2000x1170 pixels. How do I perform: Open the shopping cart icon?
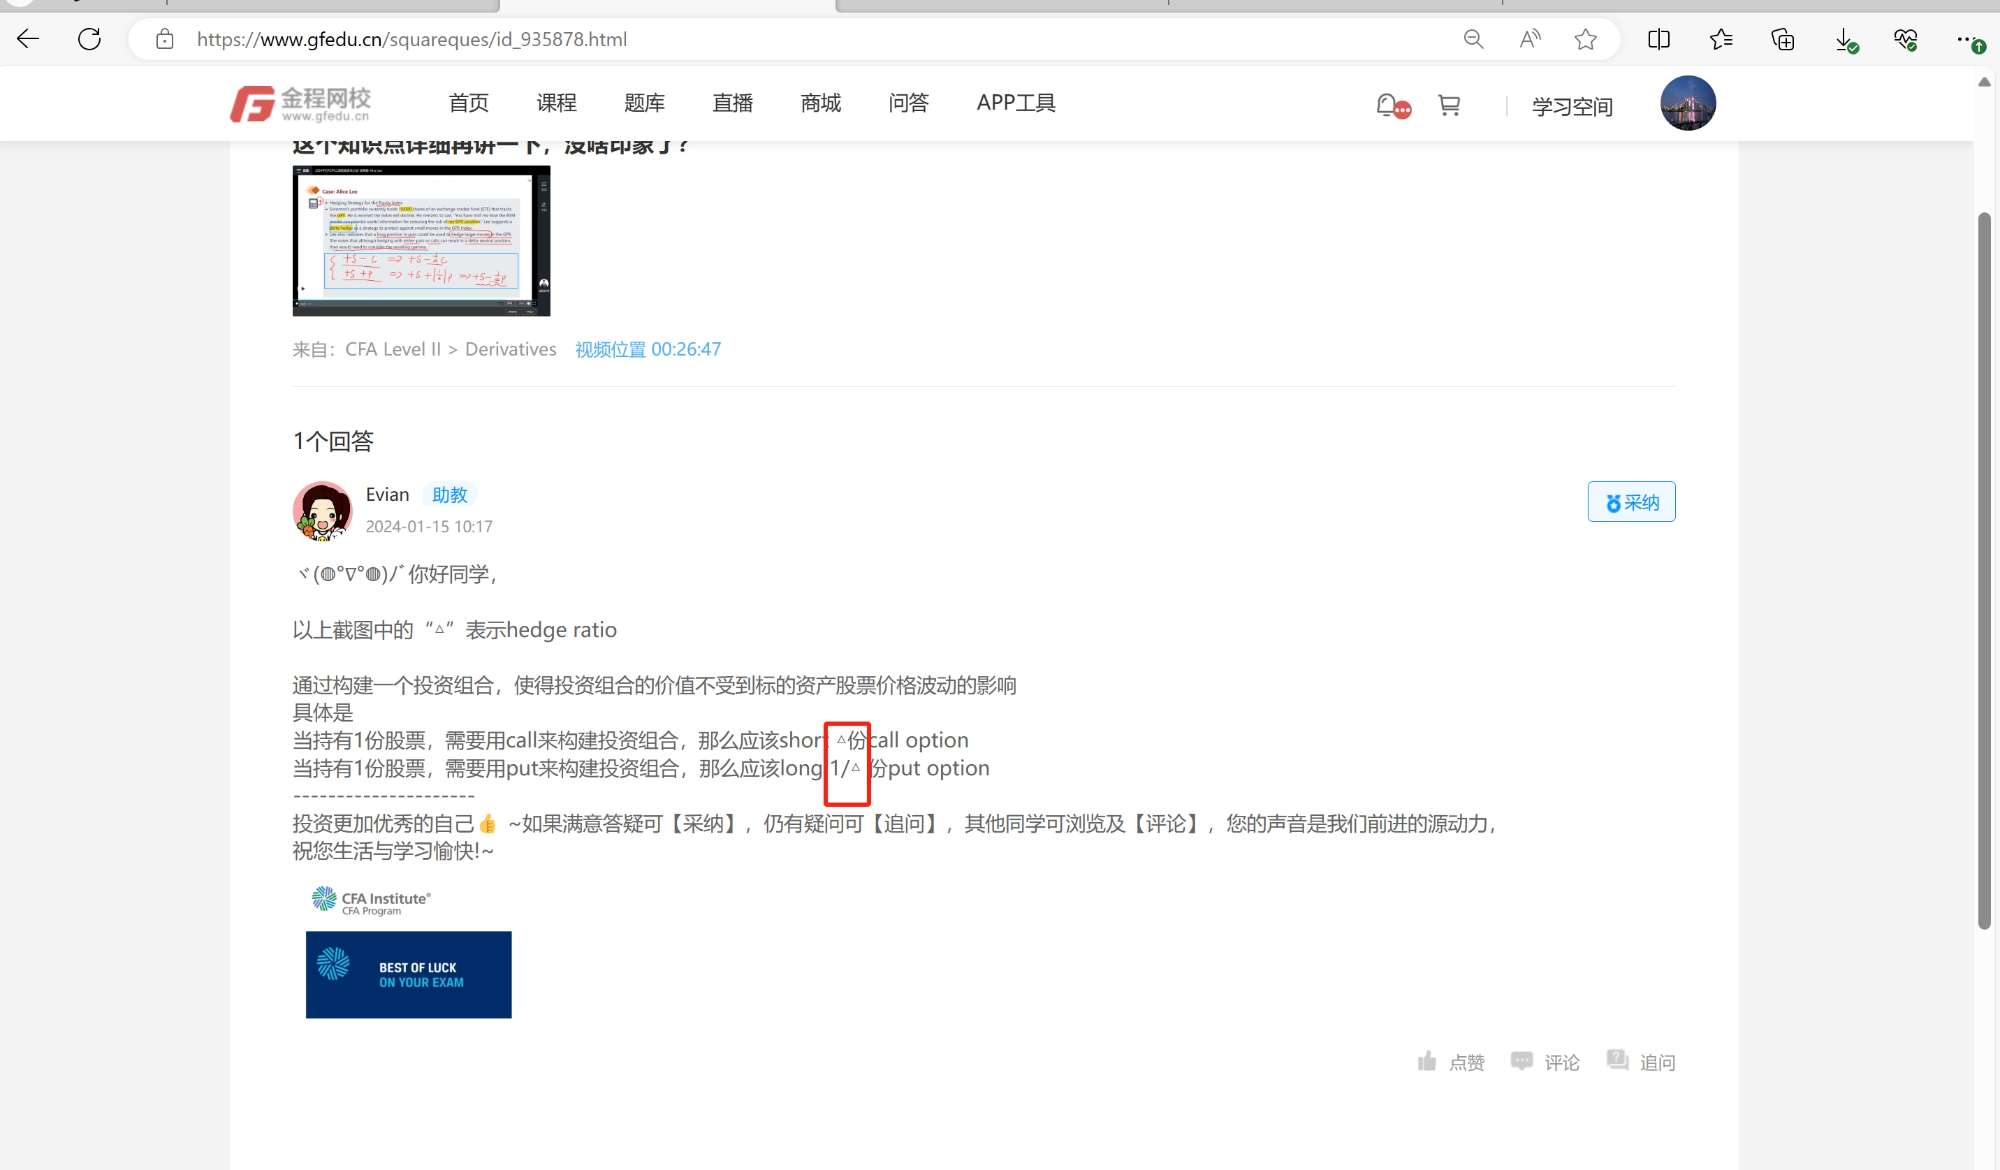[x=1449, y=104]
